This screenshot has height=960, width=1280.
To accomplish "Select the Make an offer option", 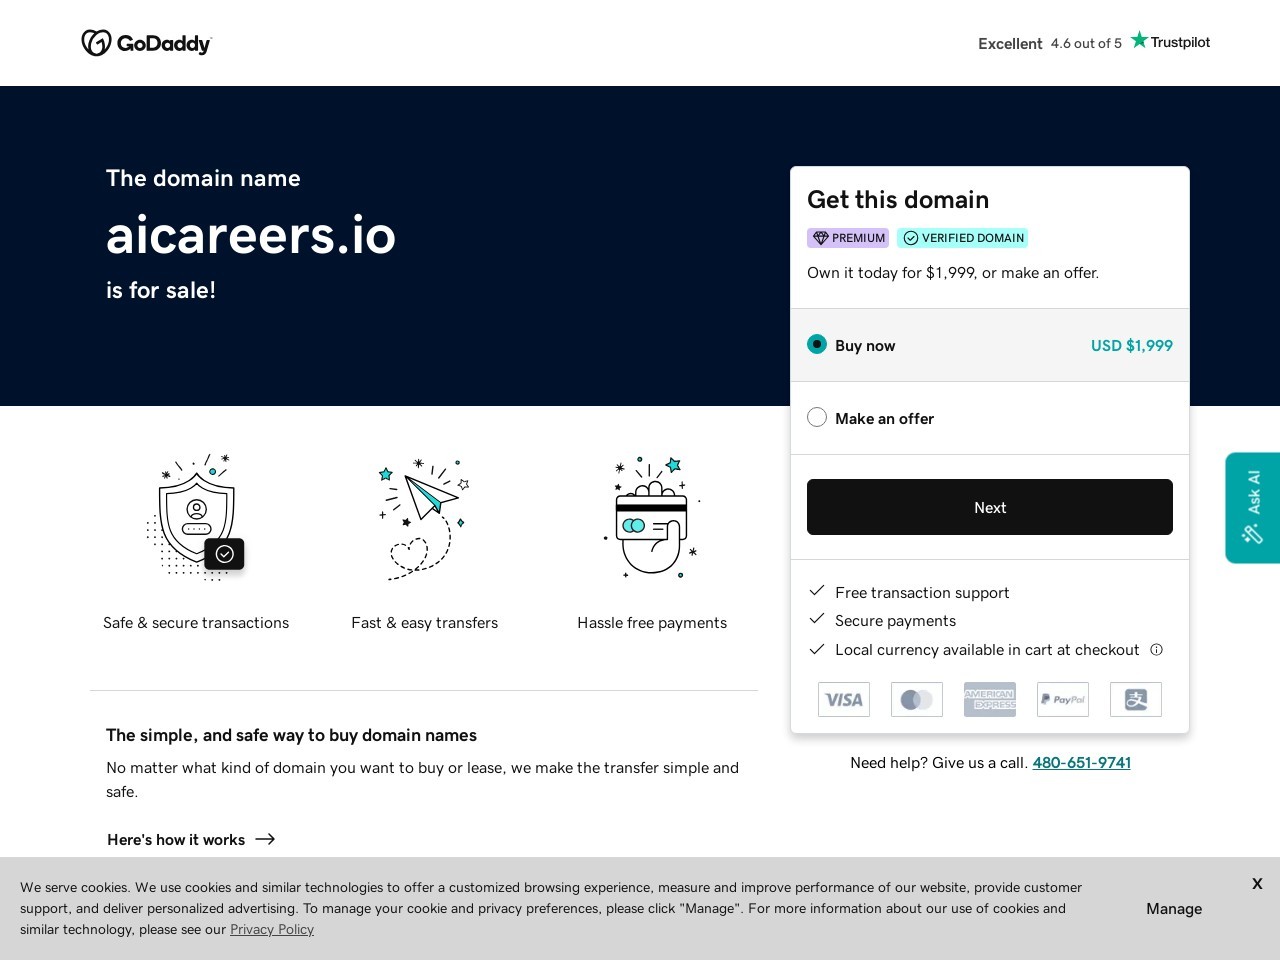I will coord(817,418).
